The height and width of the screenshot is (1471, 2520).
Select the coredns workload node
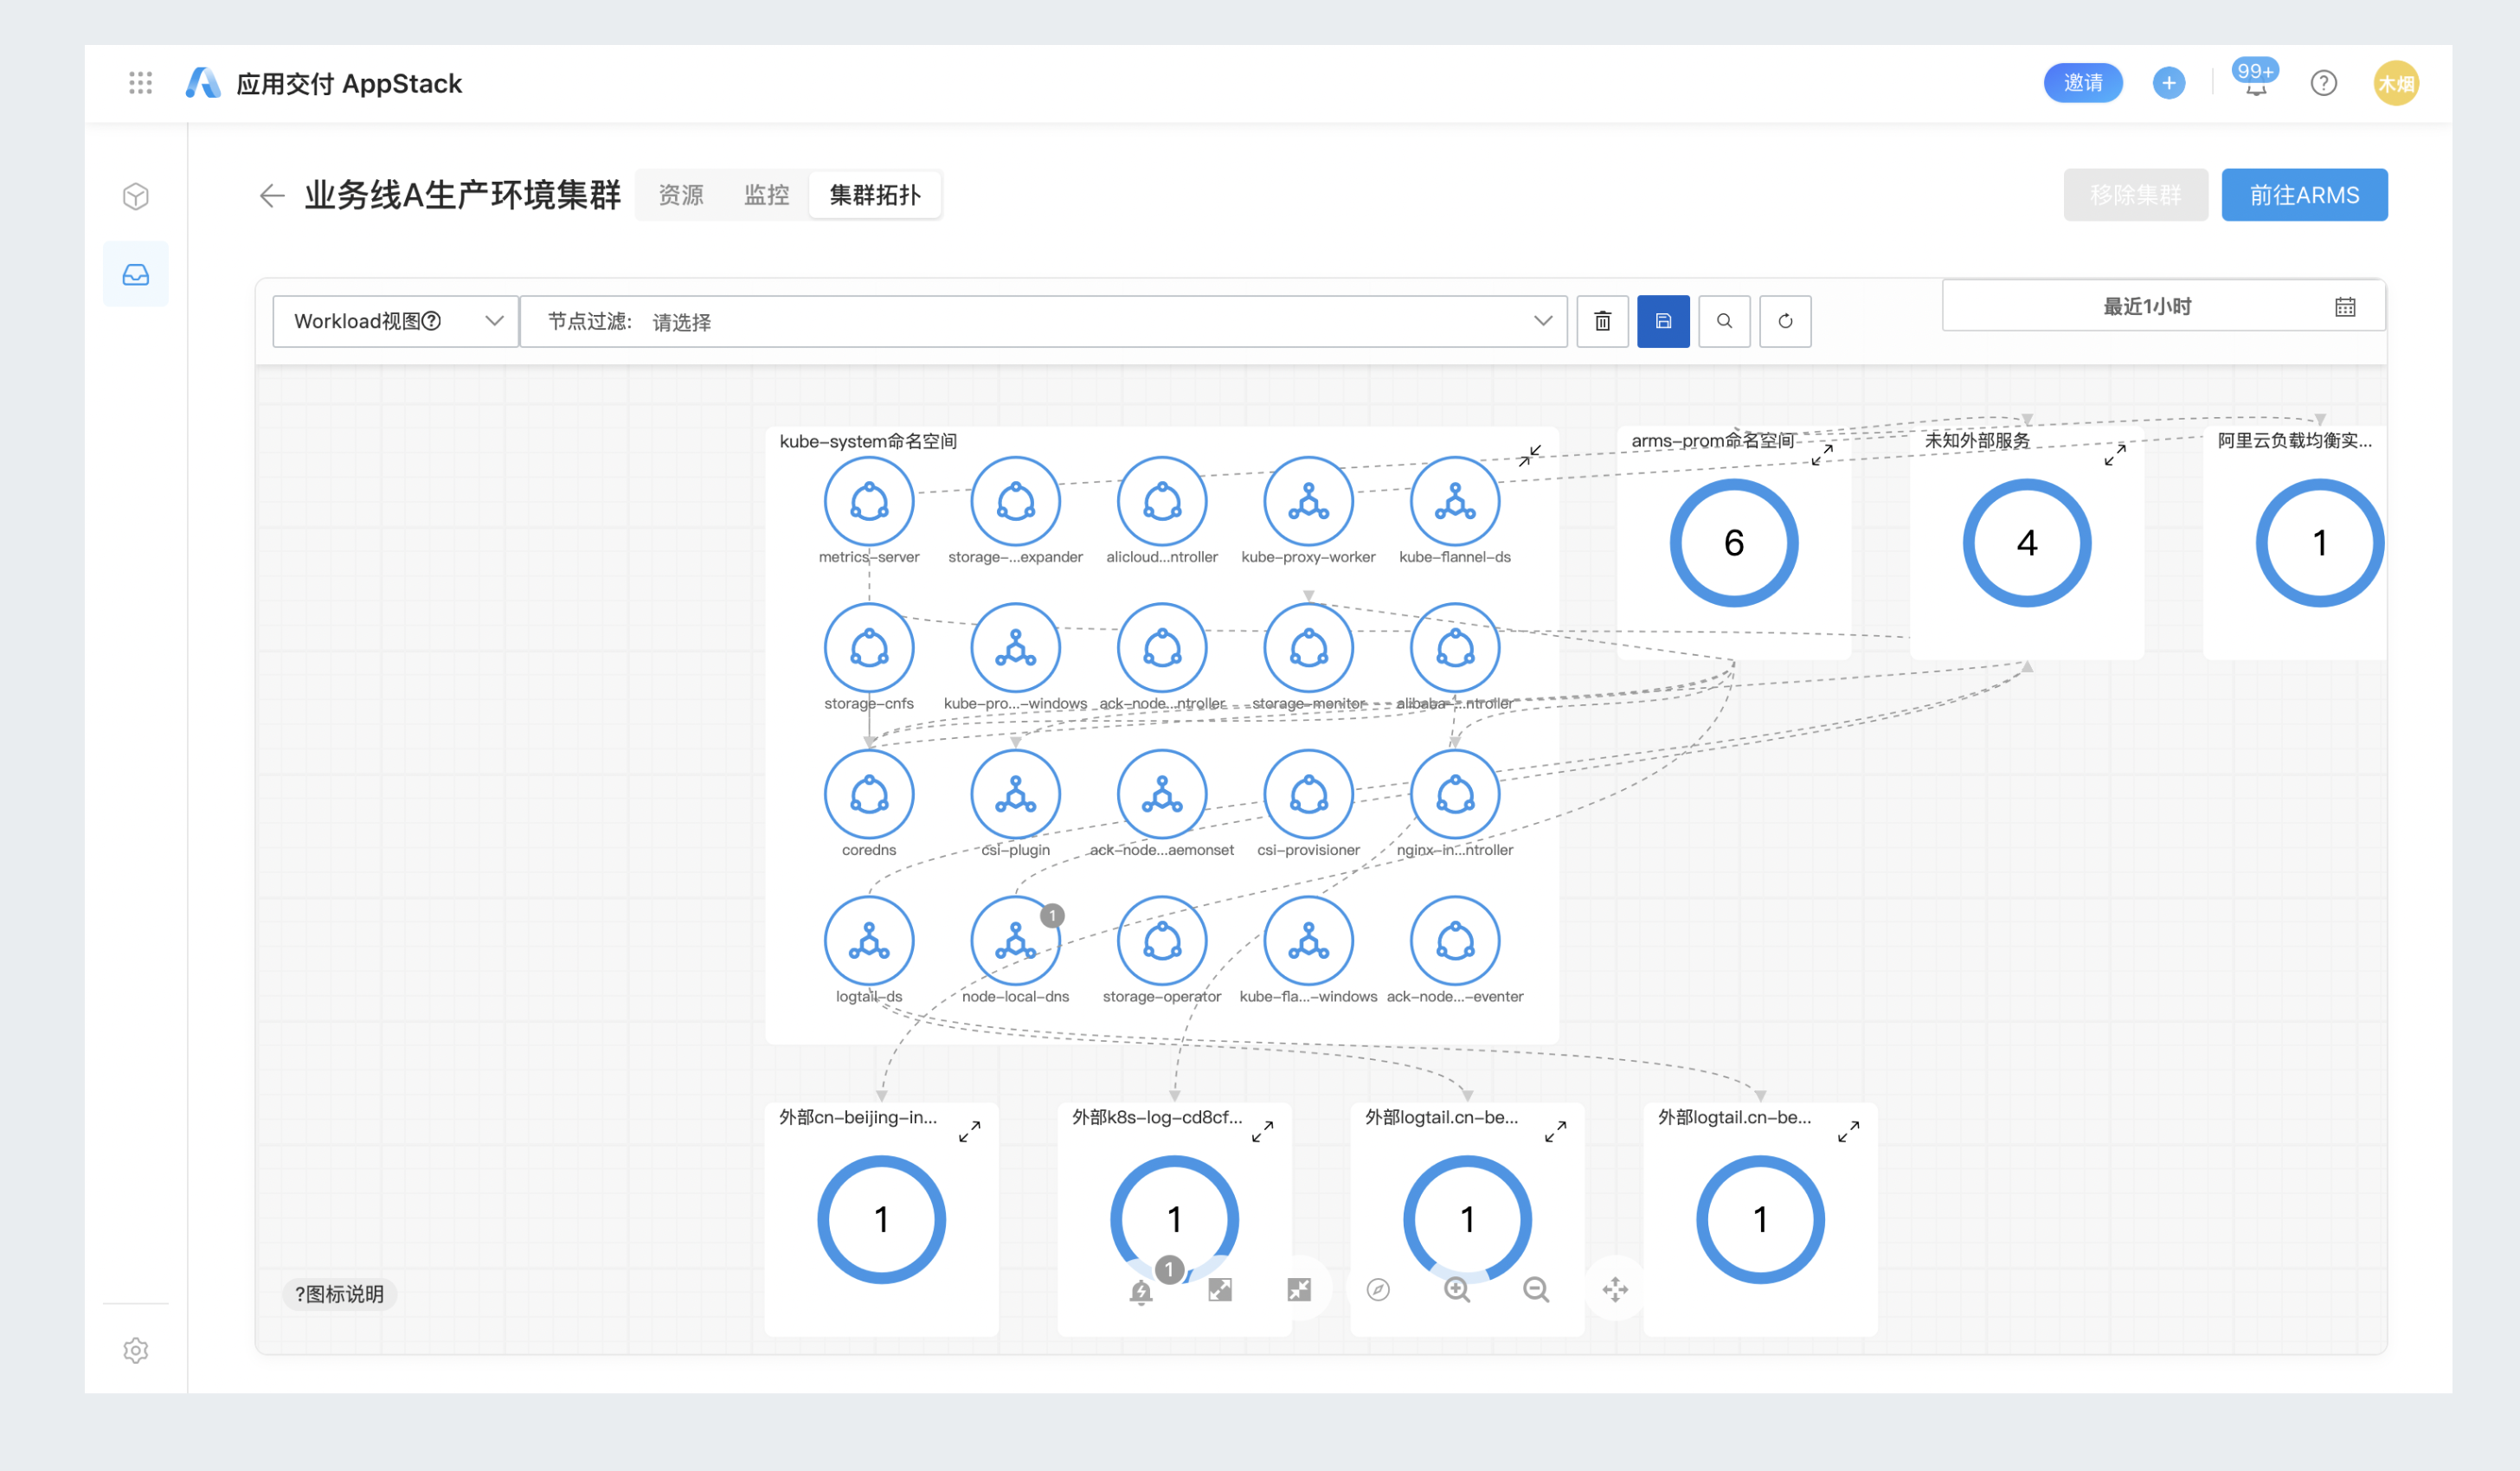pyautogui.click(x=869, y=795)
